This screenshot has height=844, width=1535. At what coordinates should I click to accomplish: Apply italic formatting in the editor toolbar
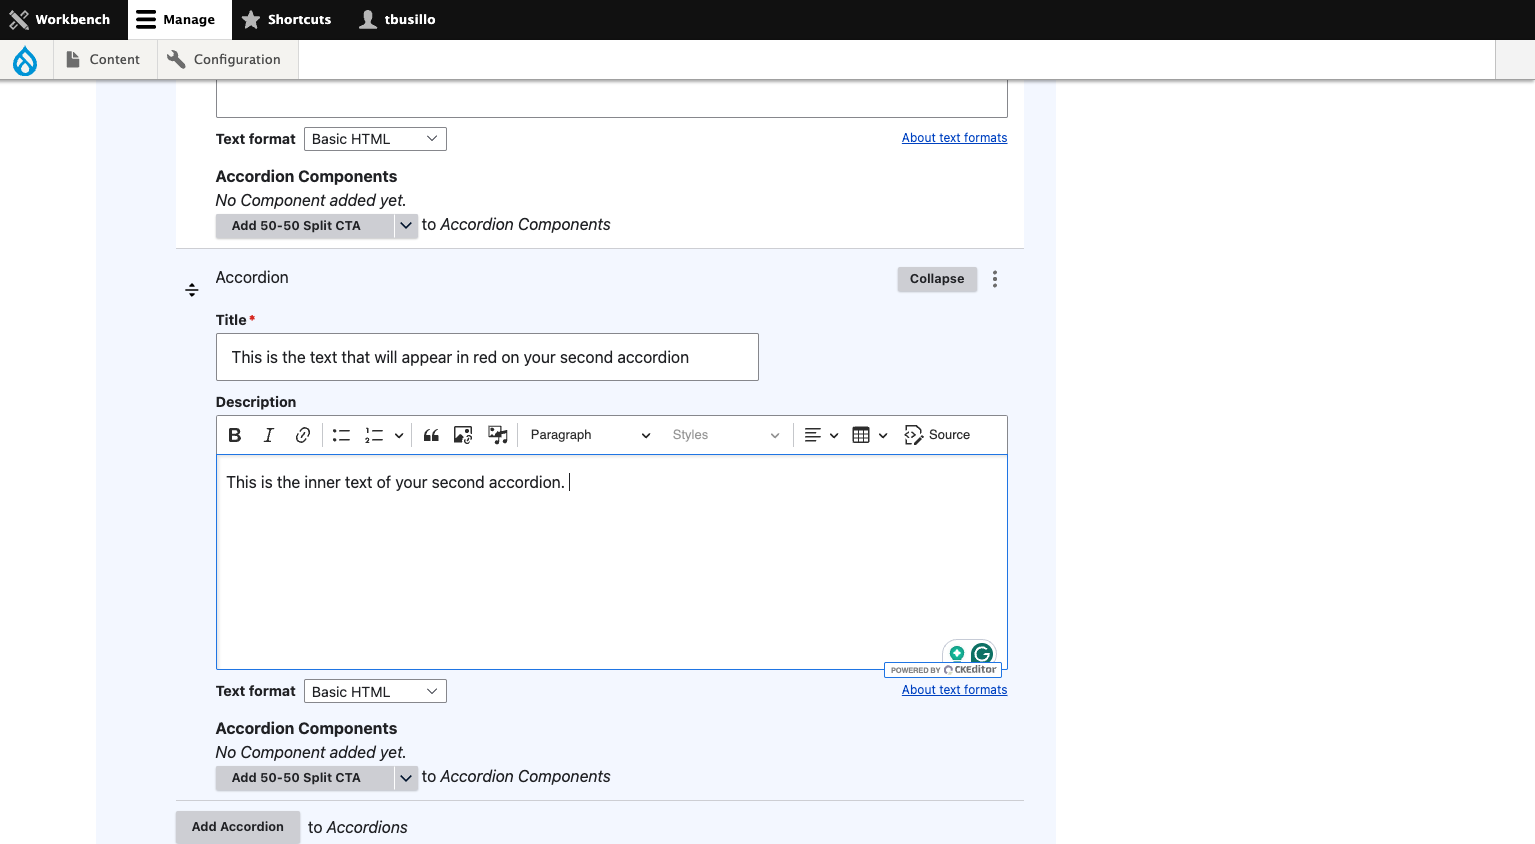click(268, 435)
